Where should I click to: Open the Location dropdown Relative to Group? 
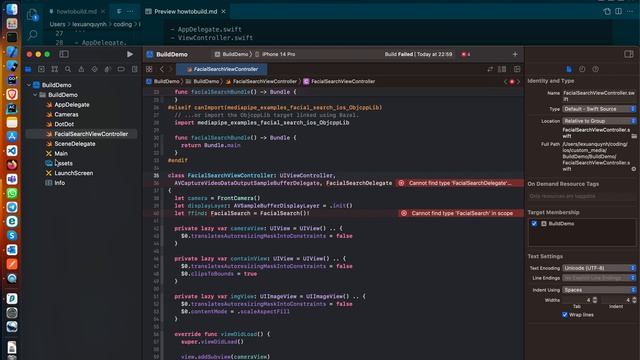coord(599,121)
